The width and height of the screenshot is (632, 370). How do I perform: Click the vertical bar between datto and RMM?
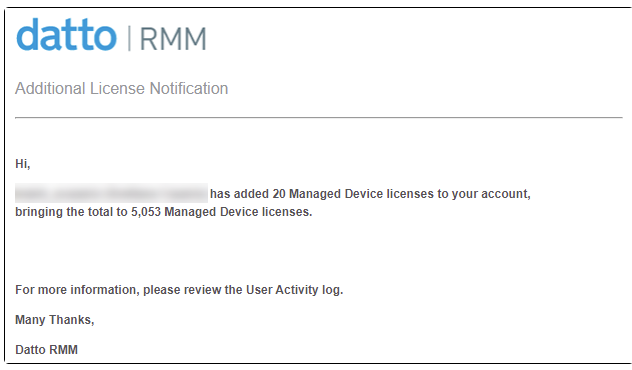coord(129,38)
